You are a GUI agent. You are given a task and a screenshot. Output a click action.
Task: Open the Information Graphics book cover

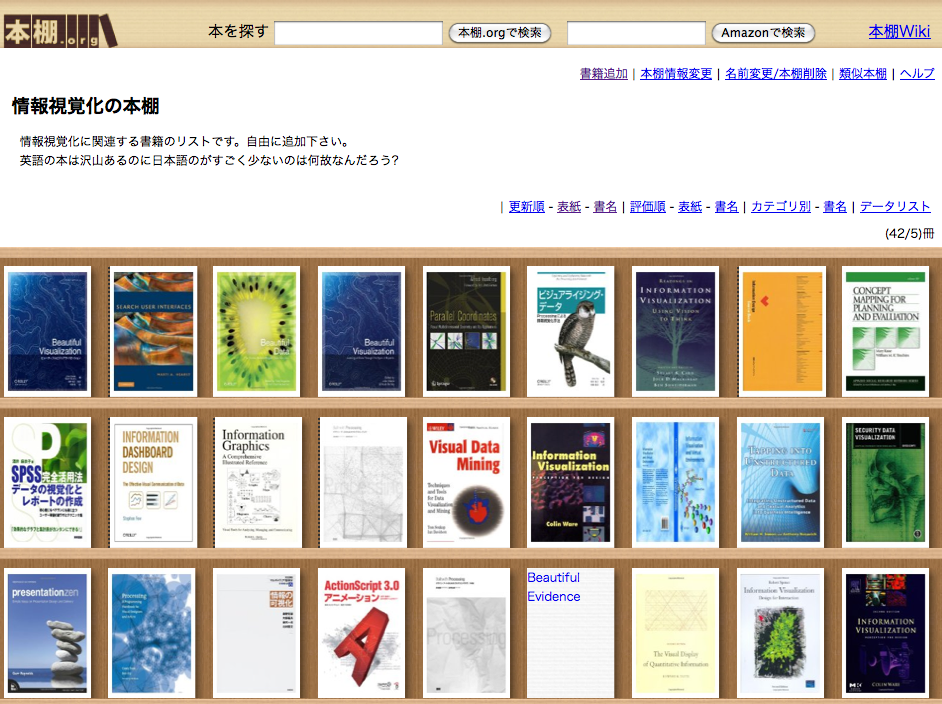click(258, 482)
